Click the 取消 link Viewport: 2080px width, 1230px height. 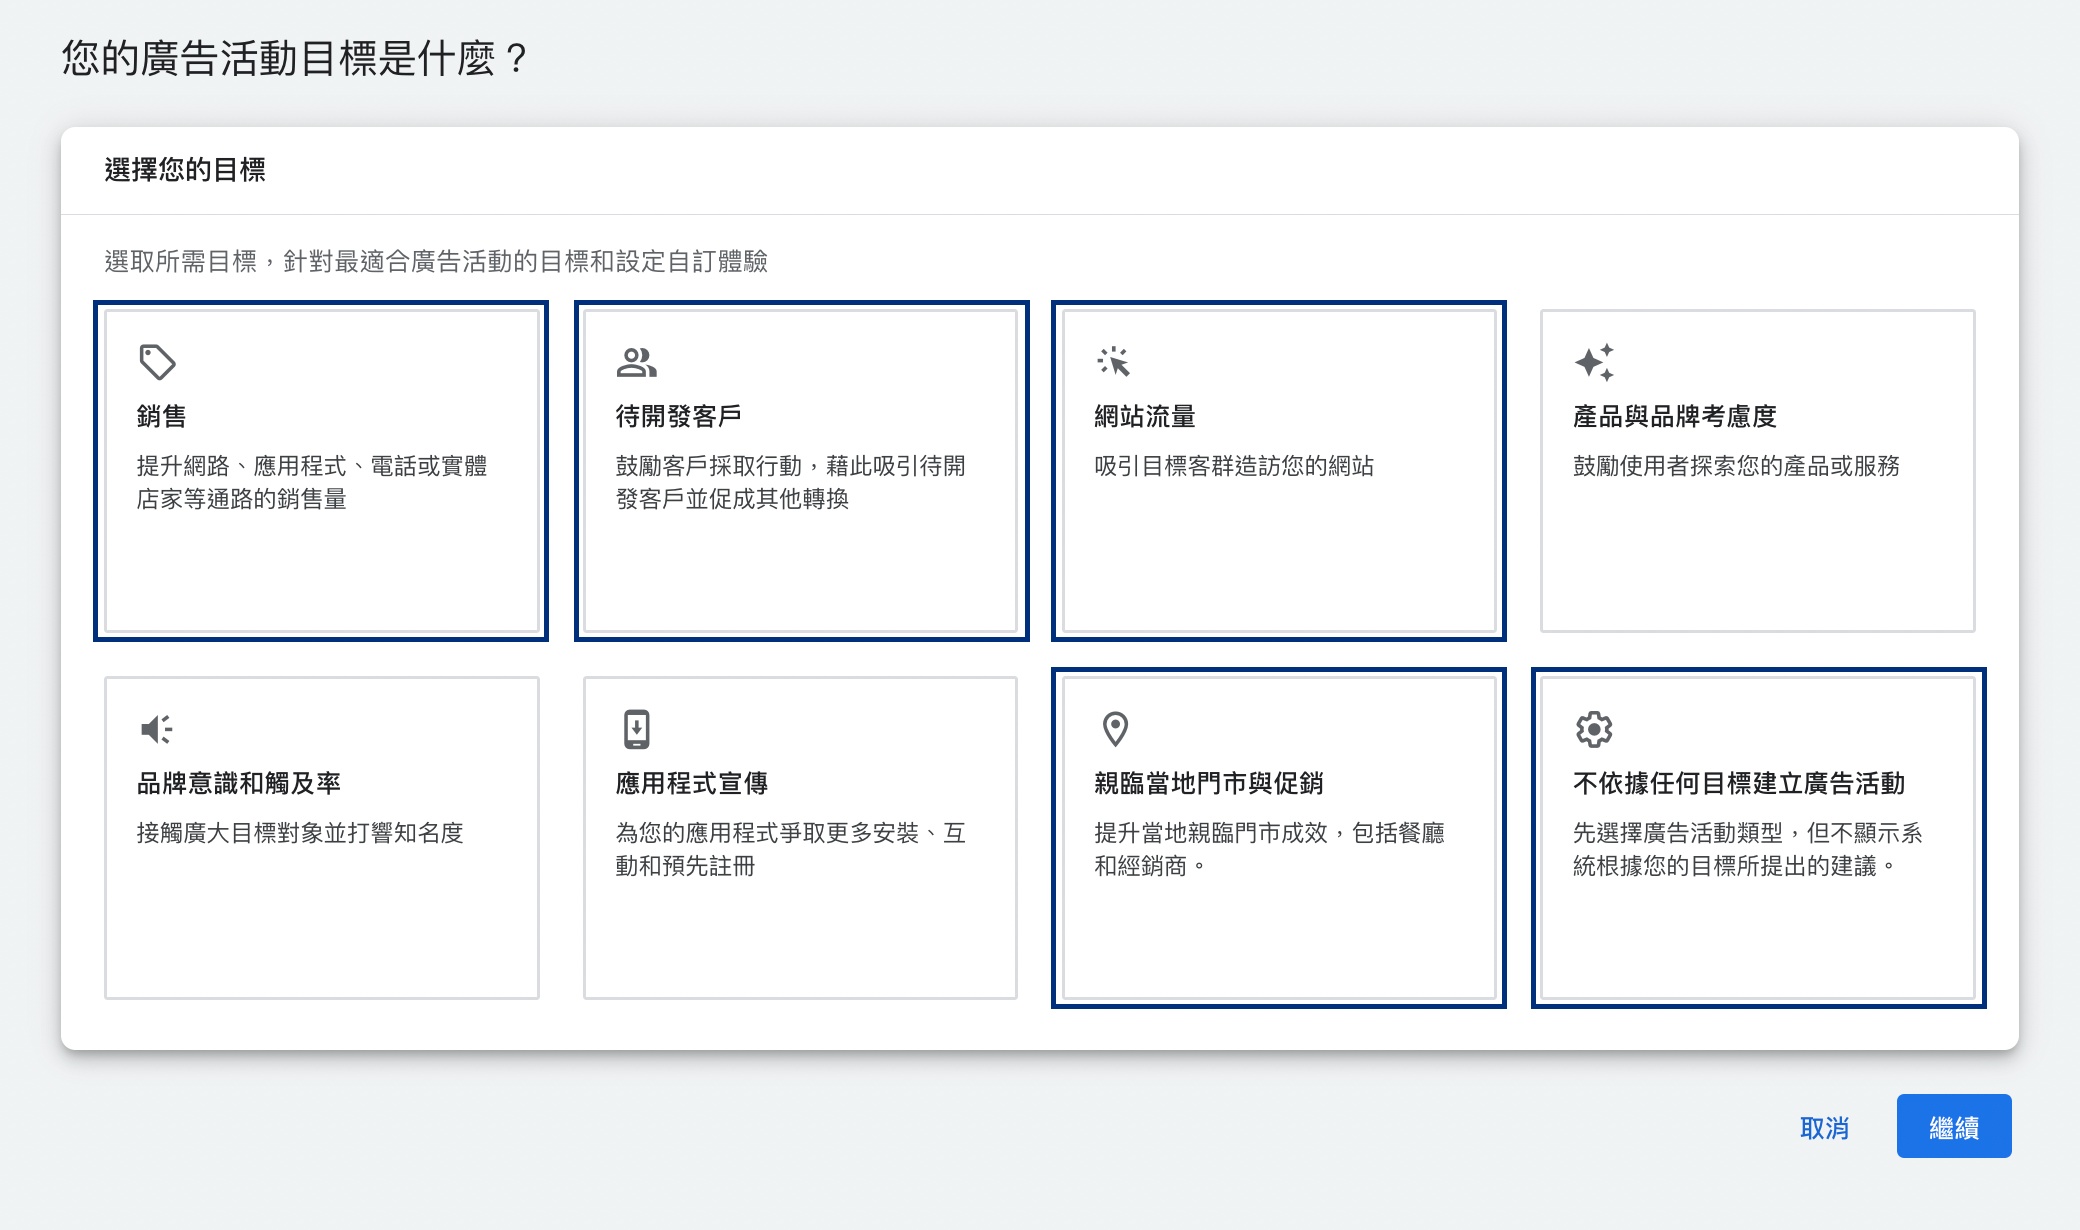pos(1824,1128)
